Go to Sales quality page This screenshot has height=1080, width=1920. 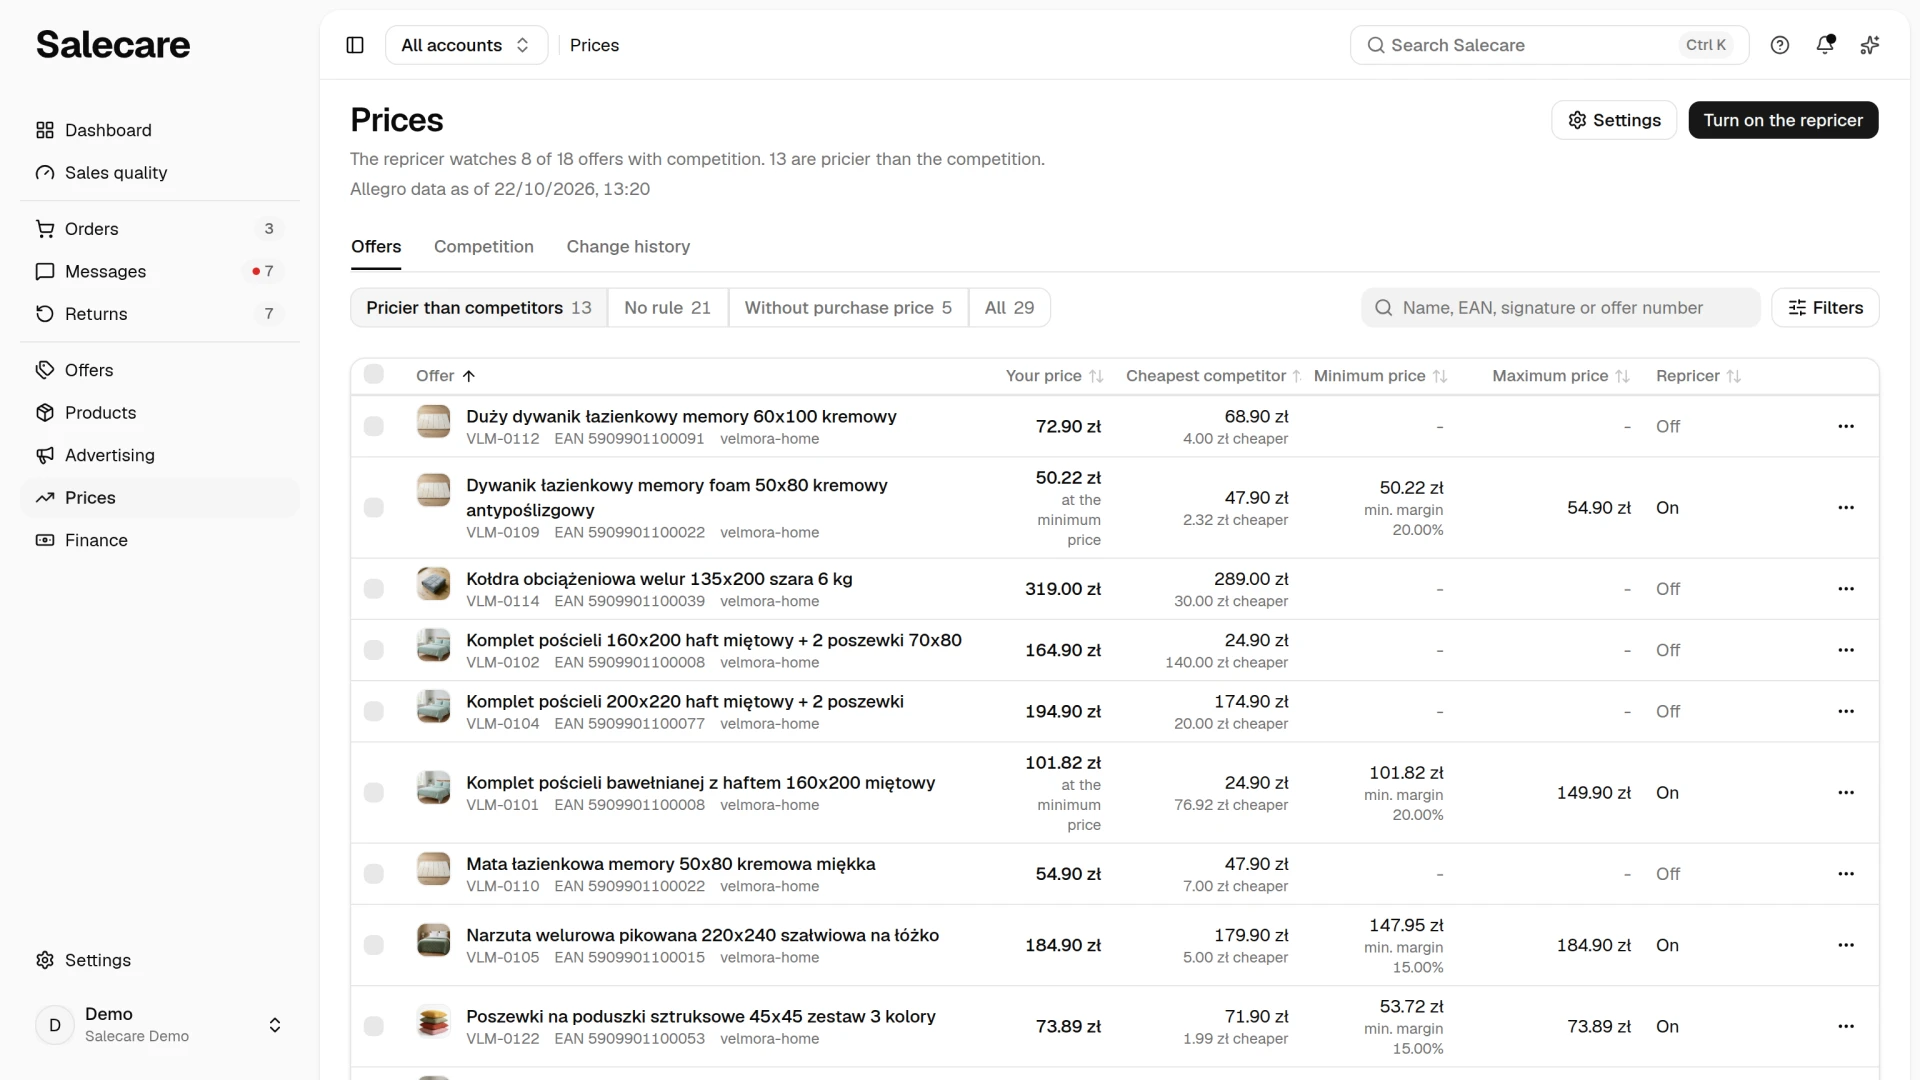(x=160, y=173)
